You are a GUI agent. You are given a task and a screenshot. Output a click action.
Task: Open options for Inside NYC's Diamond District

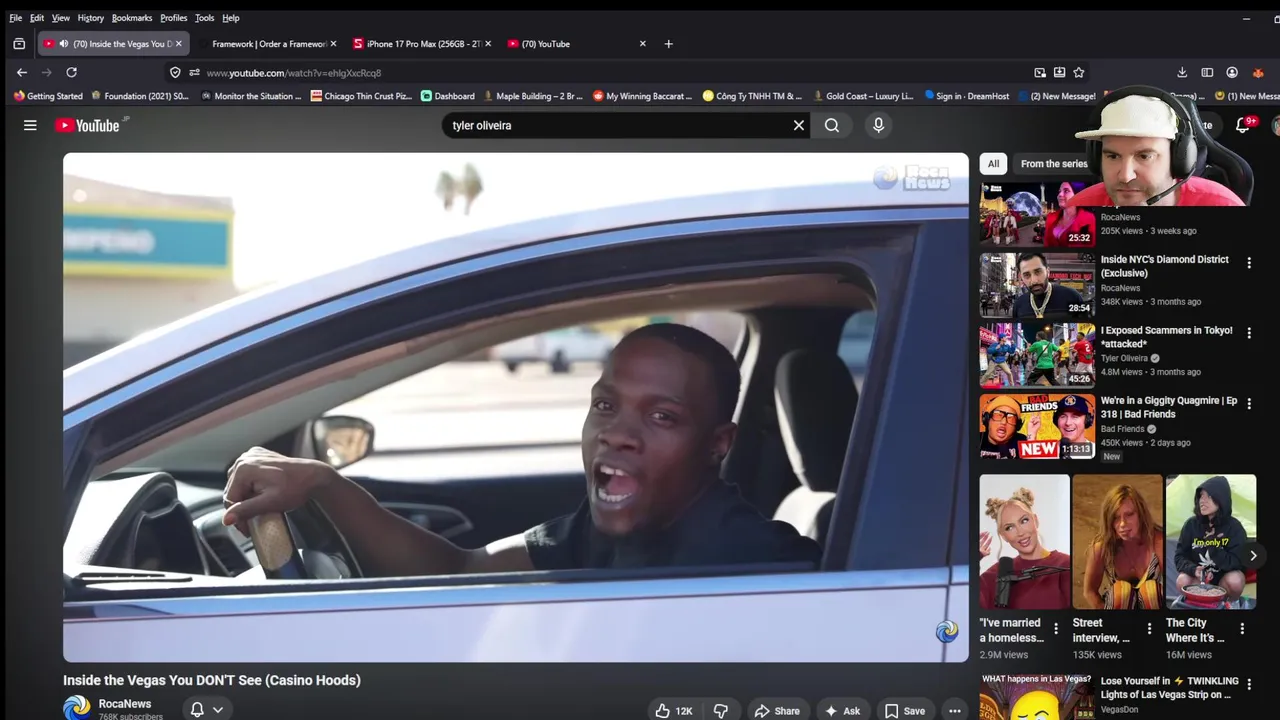pos(1248,263)
